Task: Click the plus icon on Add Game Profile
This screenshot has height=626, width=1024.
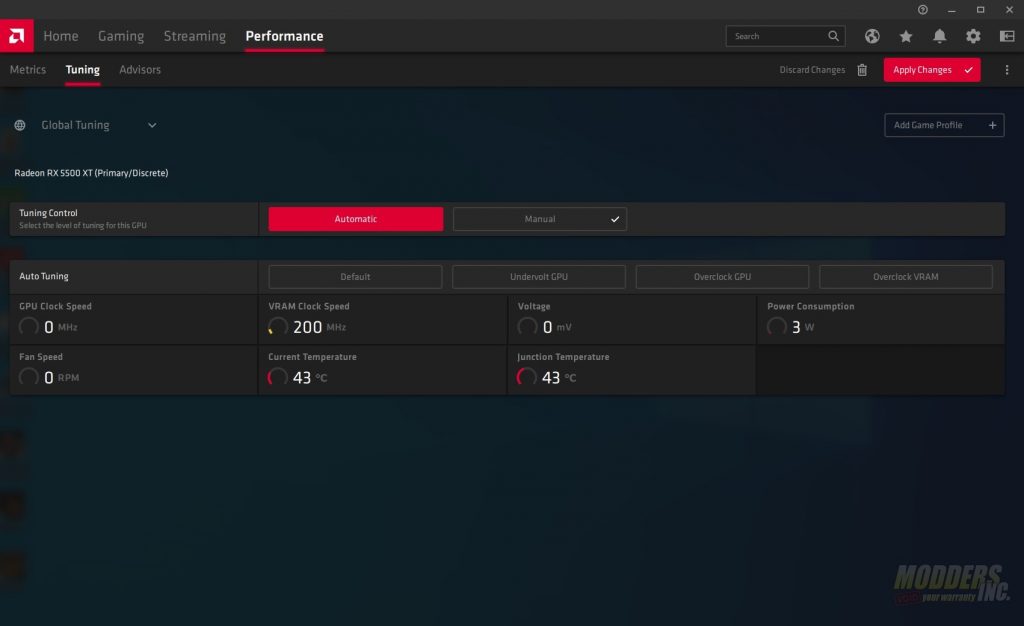Action: 992,125
